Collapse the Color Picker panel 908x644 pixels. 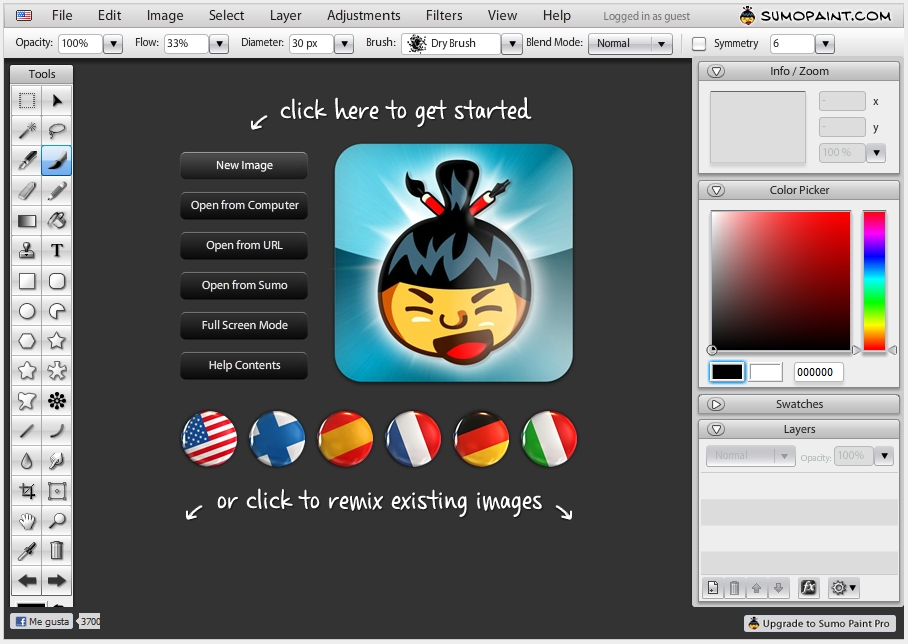716,190
